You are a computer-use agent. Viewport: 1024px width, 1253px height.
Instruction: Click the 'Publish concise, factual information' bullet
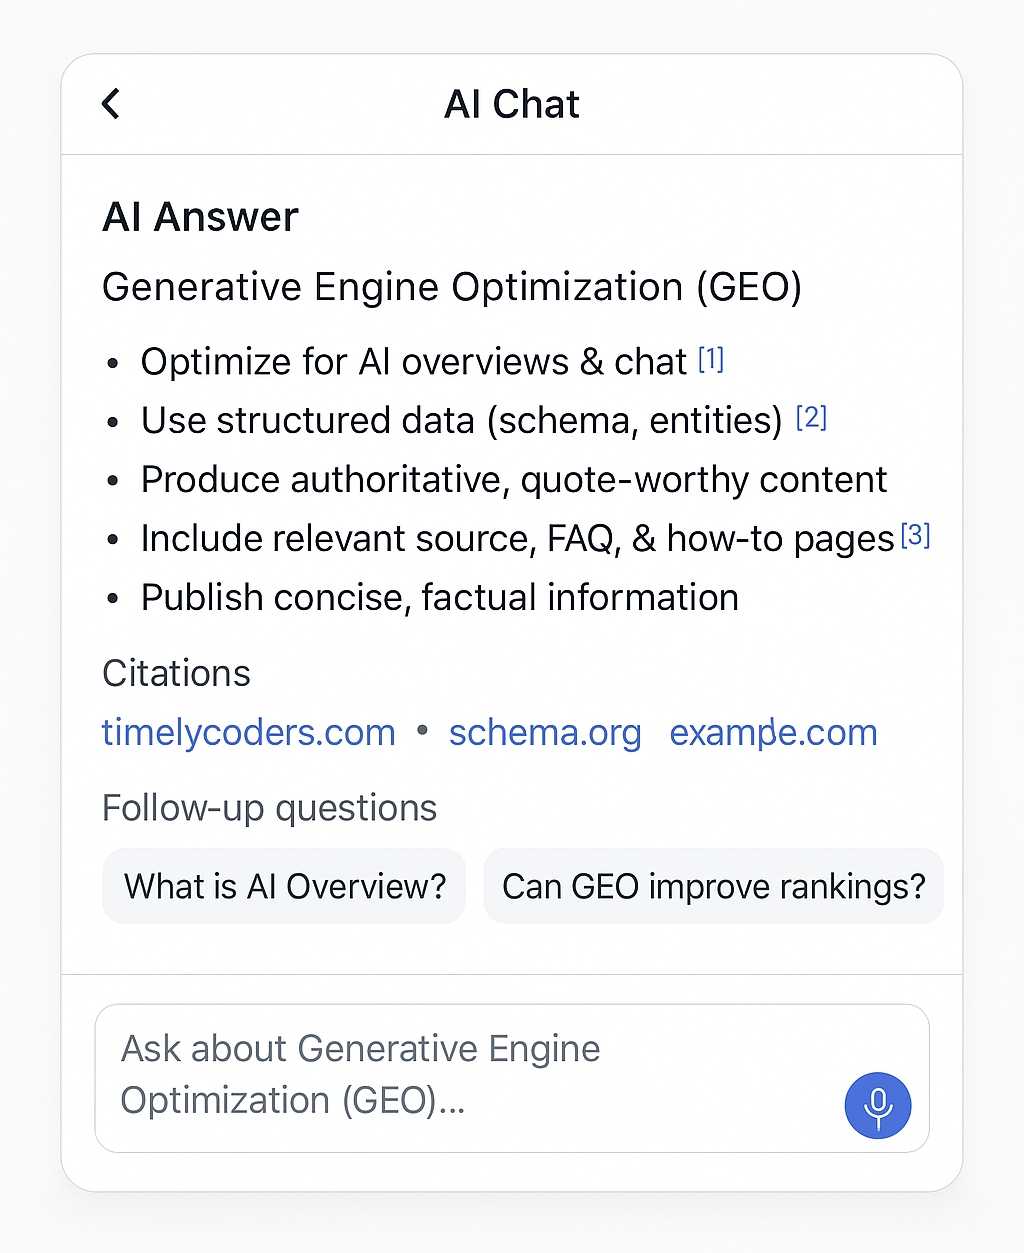[439, 597]
